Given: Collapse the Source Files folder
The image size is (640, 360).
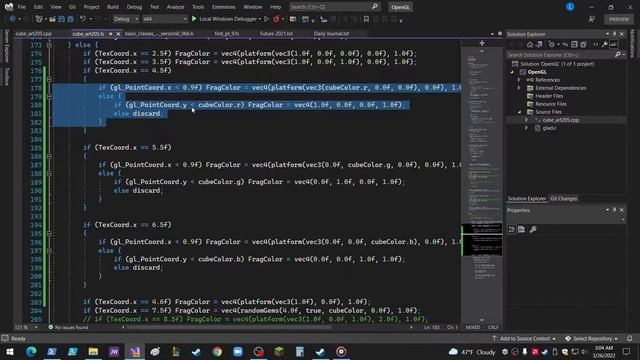Looking at the screenshot, I should 519,112.
